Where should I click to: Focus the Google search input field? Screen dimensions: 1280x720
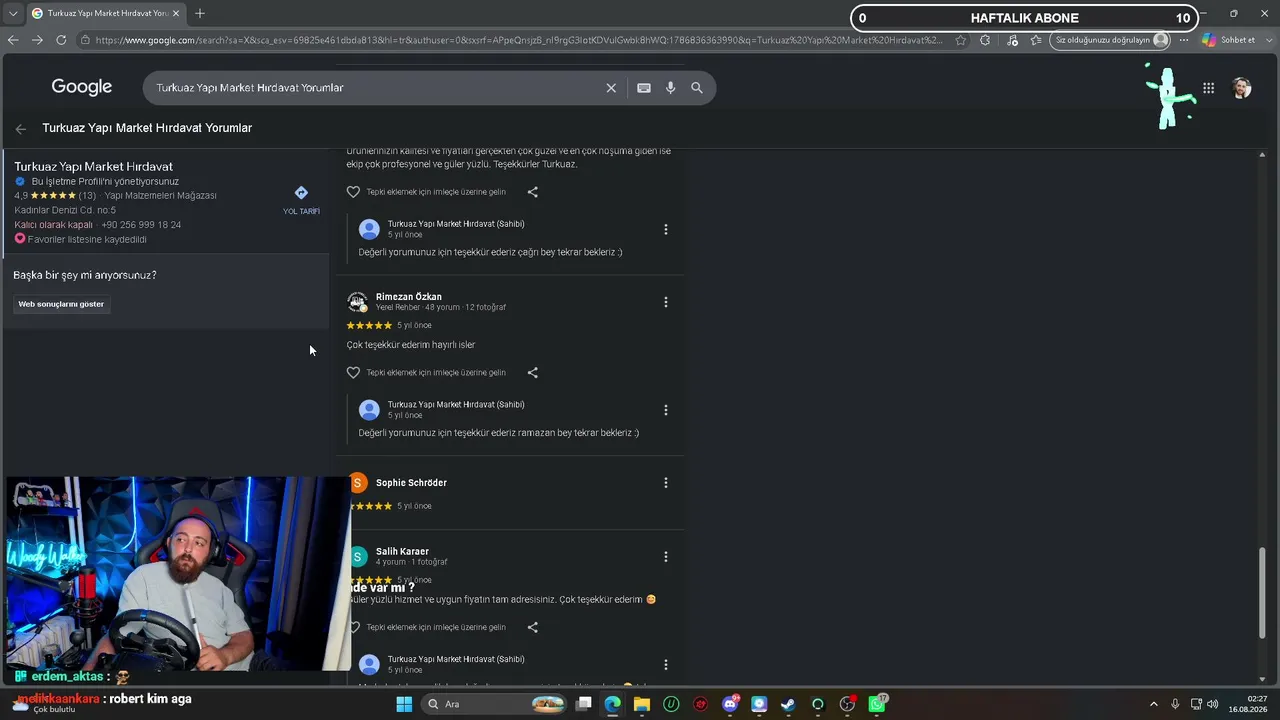click(376, 88)
